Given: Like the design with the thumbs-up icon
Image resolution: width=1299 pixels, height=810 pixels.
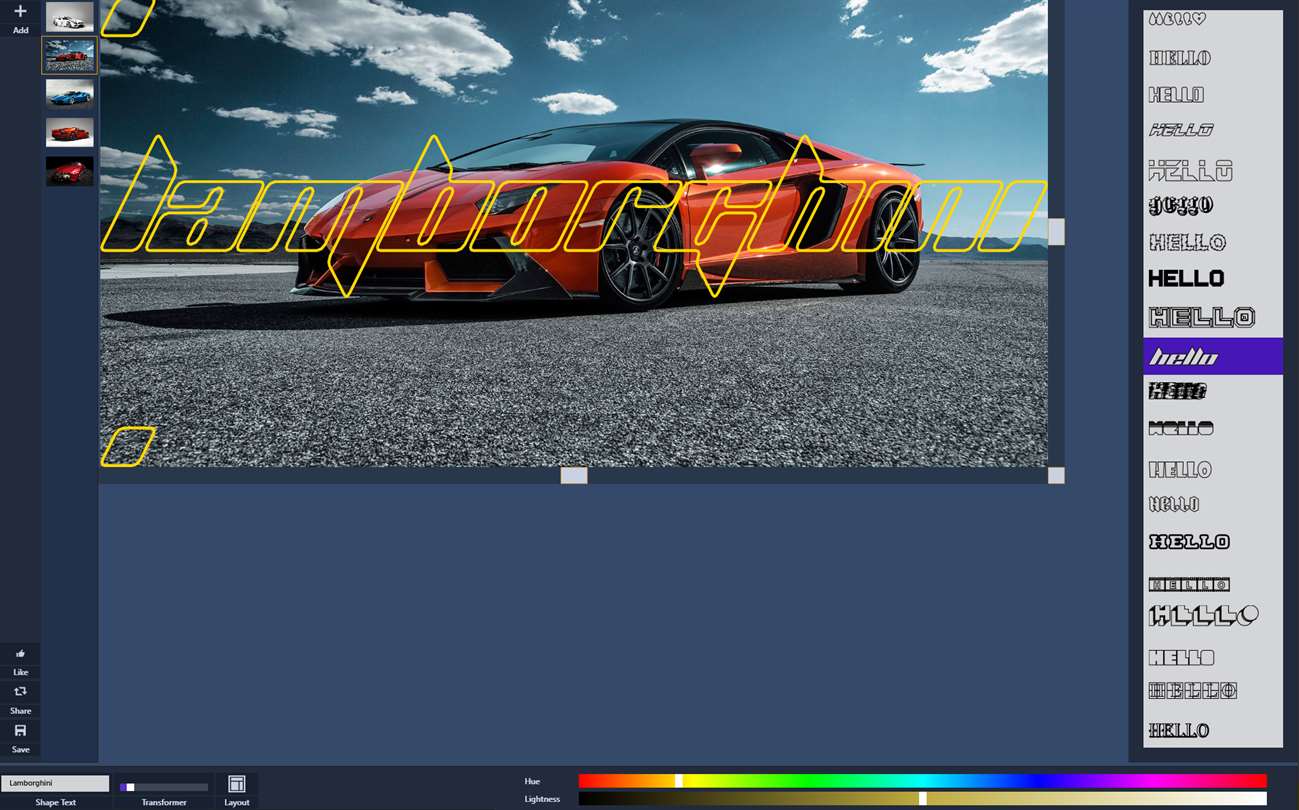Looking at the screenshot, I should [x=20, y=654].
